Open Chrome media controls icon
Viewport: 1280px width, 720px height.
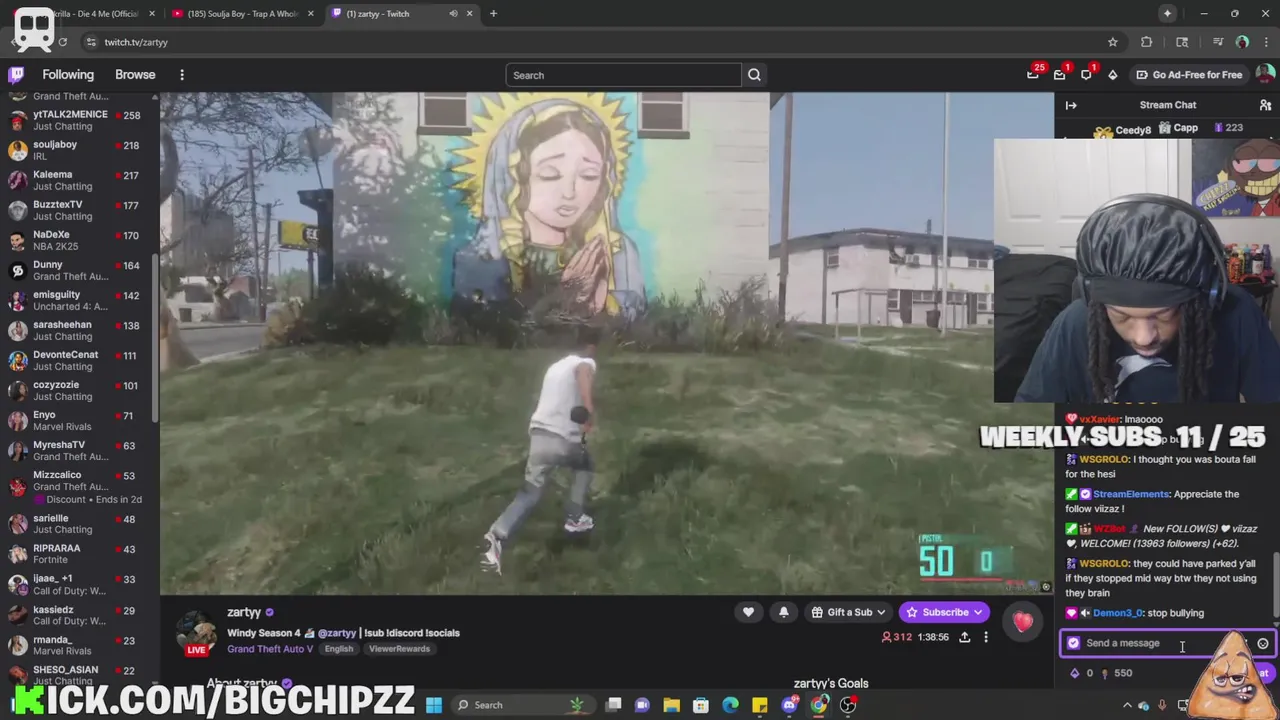[1217, 42]
